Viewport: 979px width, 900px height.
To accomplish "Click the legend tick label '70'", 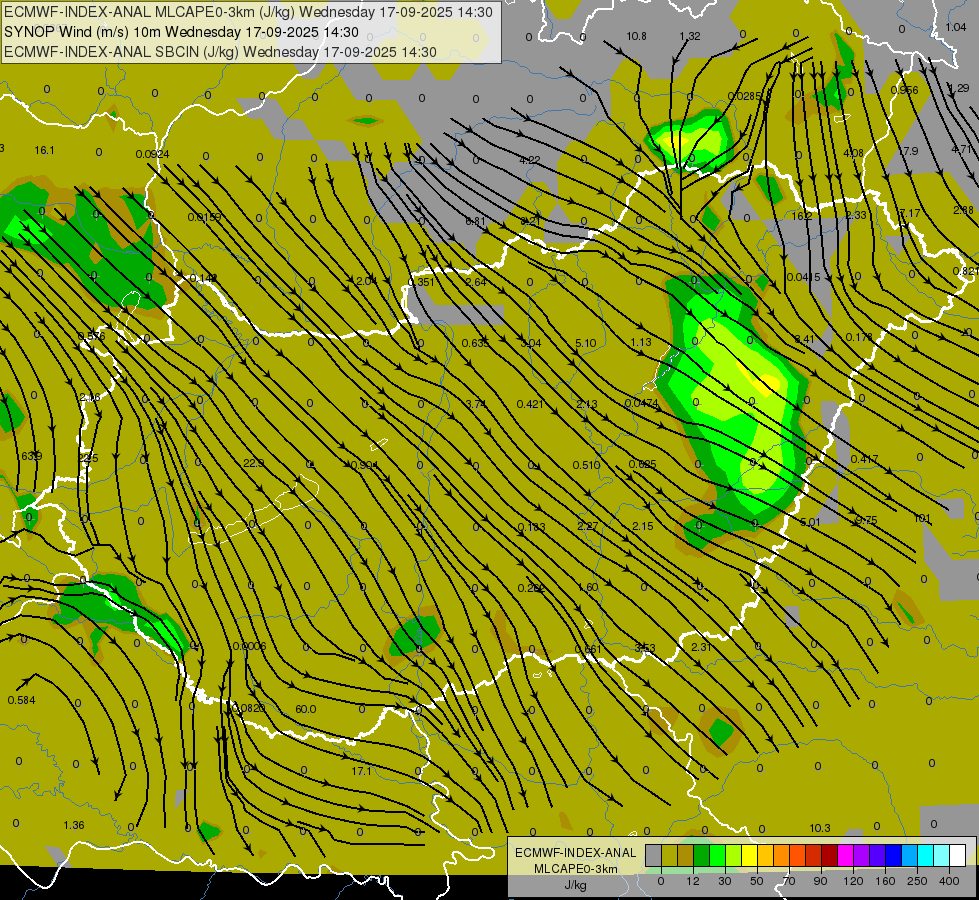I will tap(789, 881).
